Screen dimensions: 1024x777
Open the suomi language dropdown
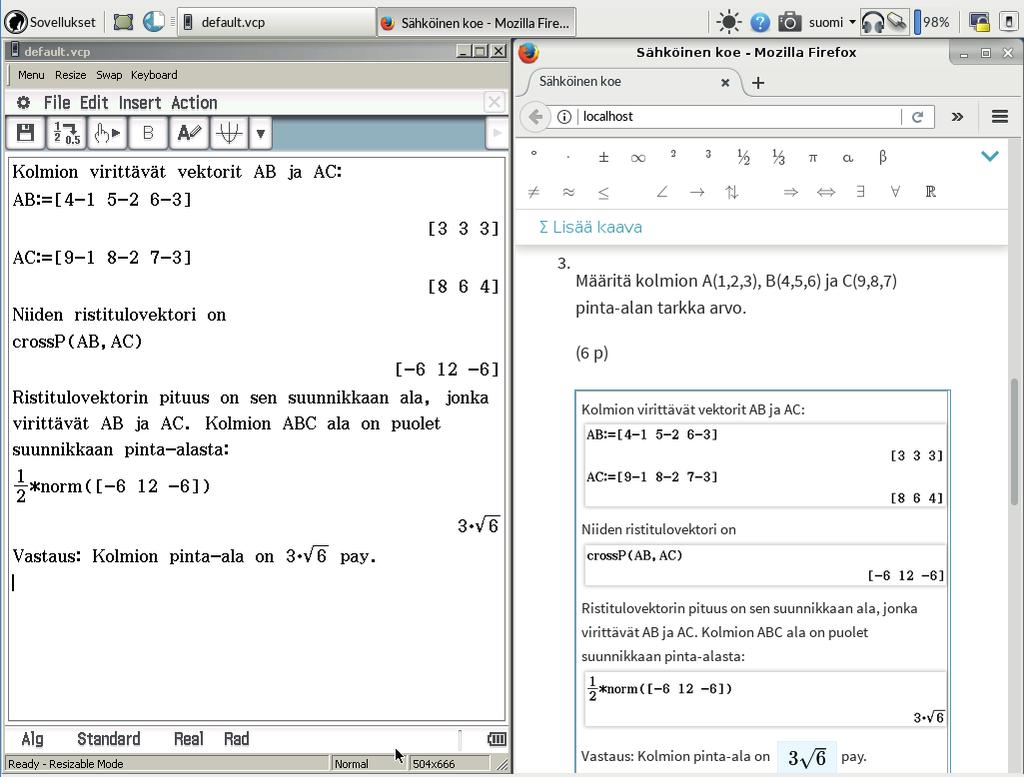point(831,22)
